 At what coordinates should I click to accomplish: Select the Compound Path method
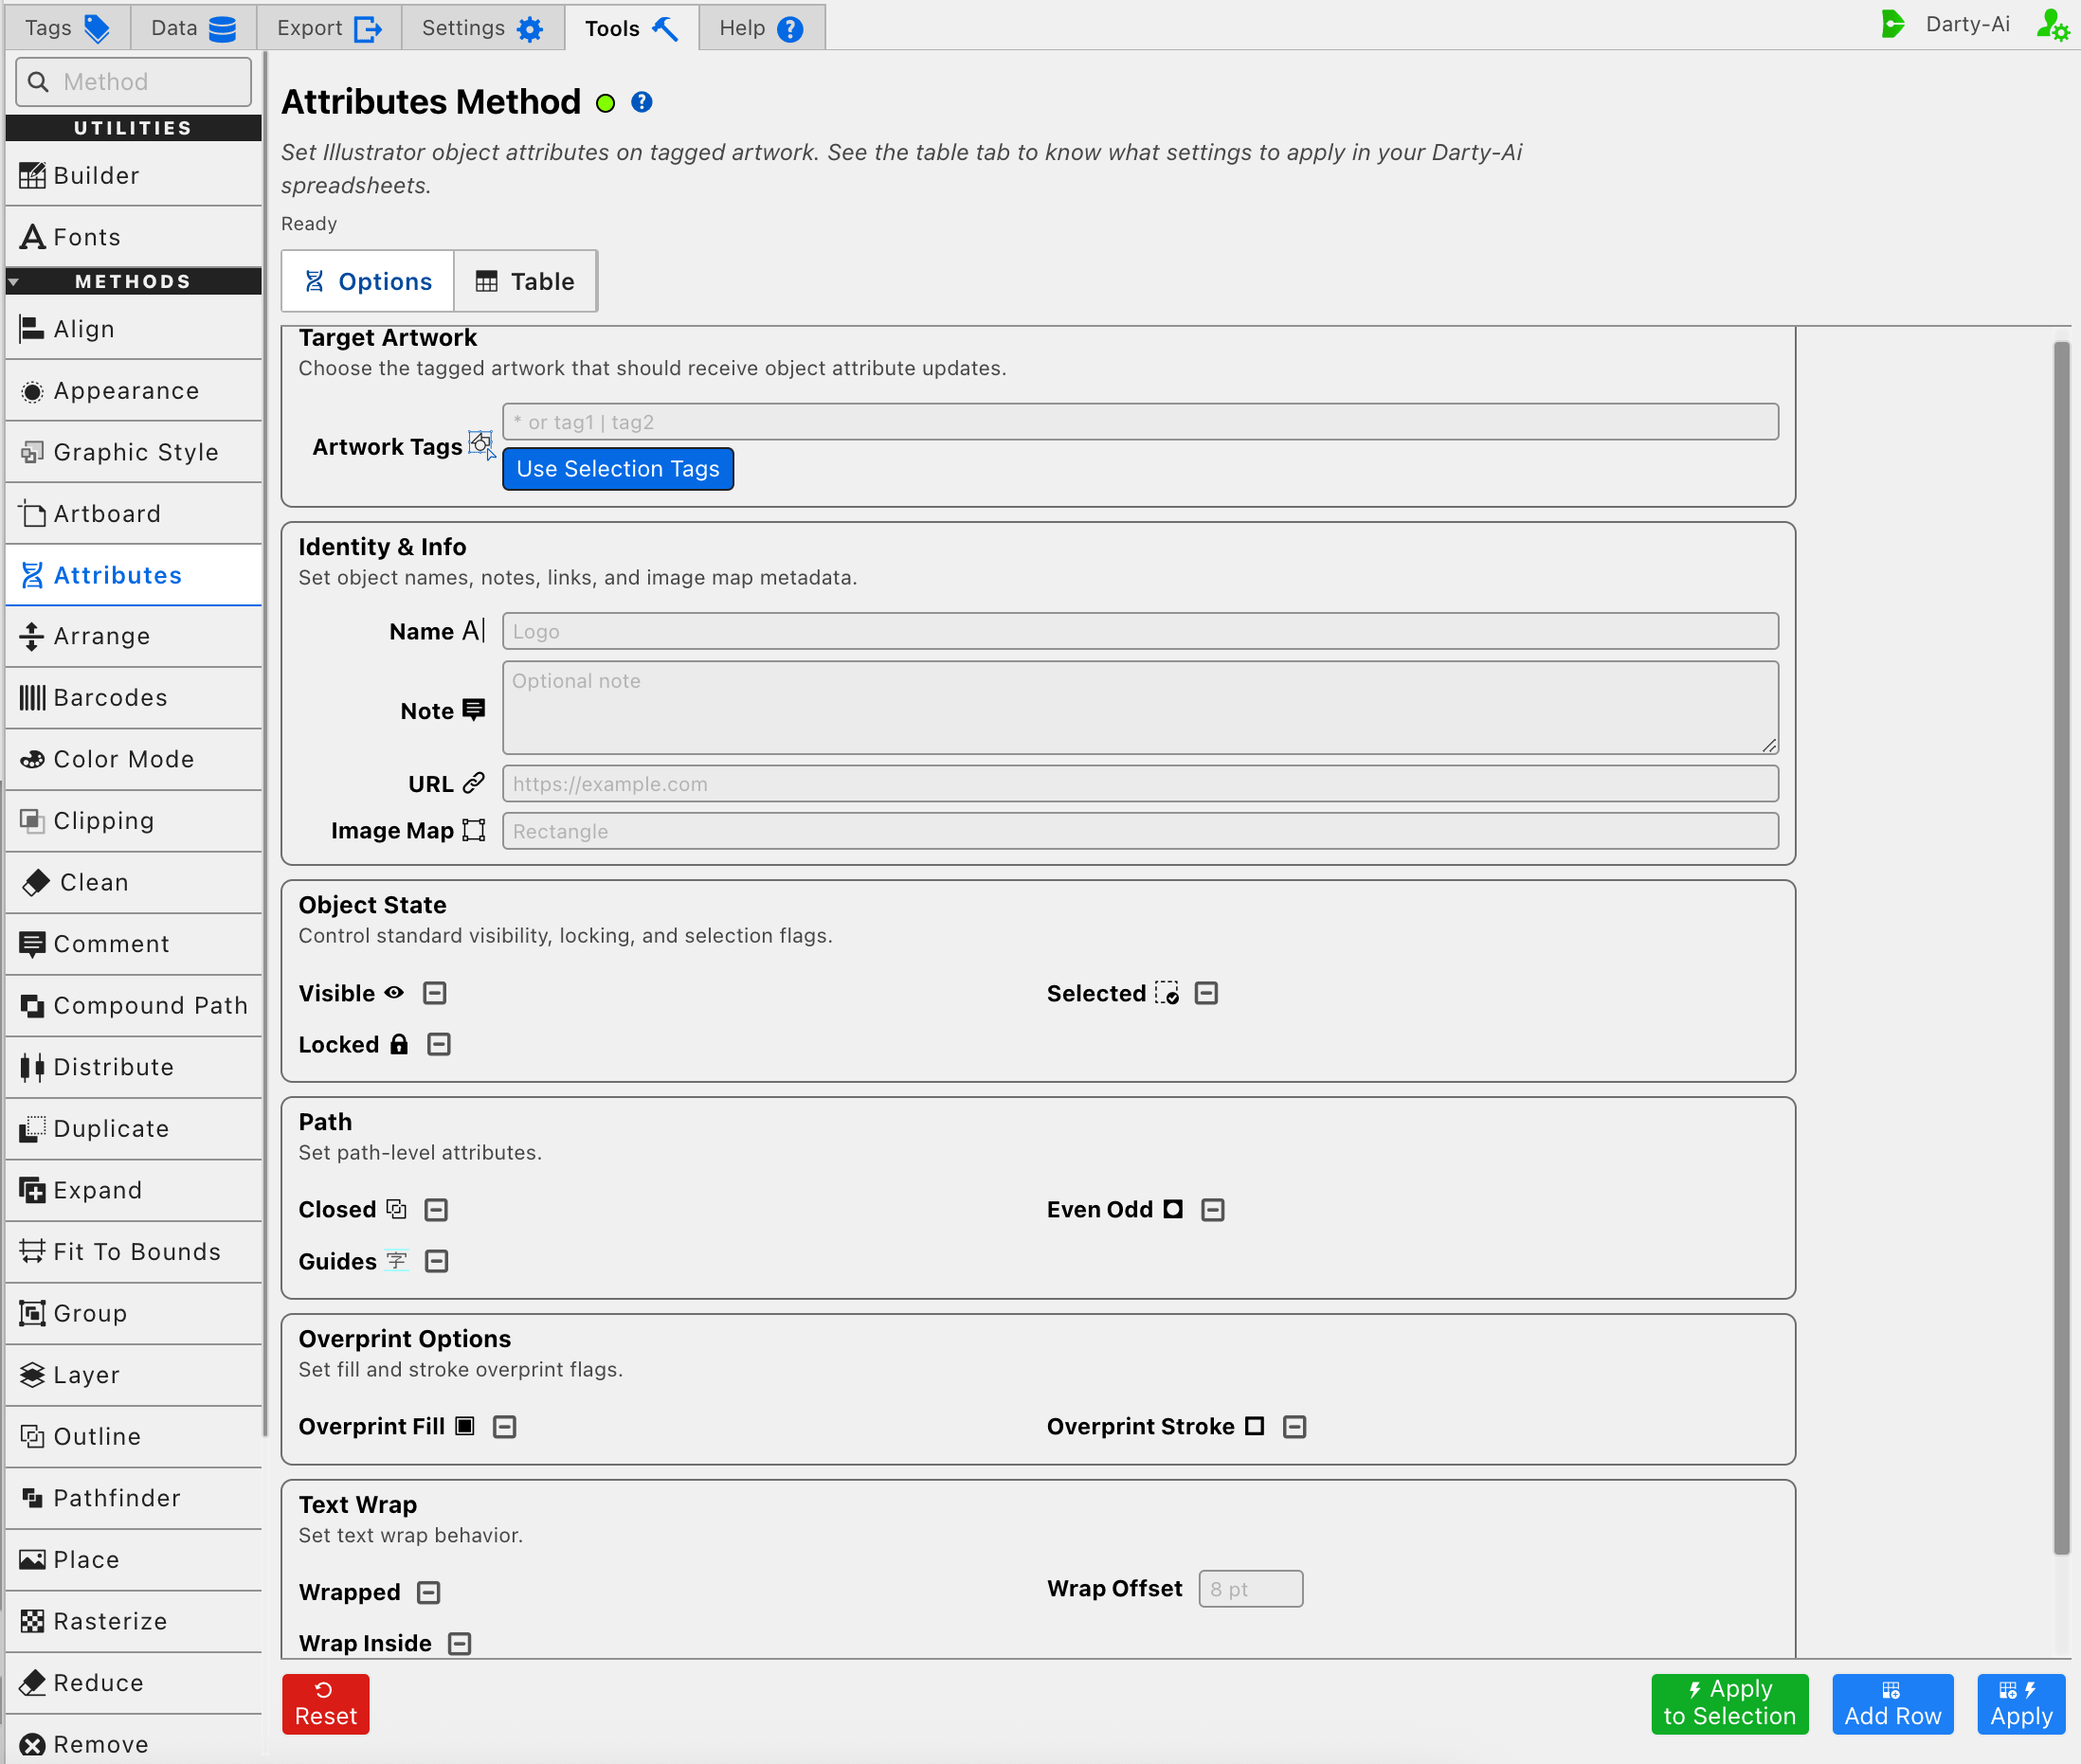(x=133, y=1006)
